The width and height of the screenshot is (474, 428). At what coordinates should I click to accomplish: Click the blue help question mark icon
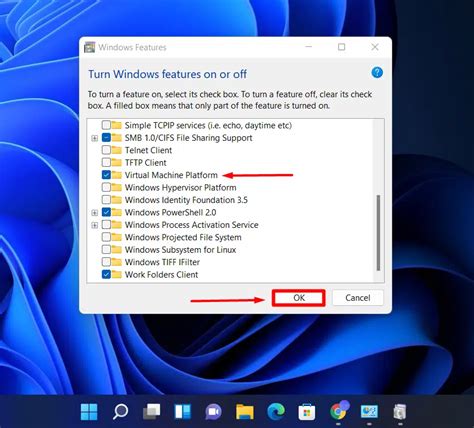point(377,72)
